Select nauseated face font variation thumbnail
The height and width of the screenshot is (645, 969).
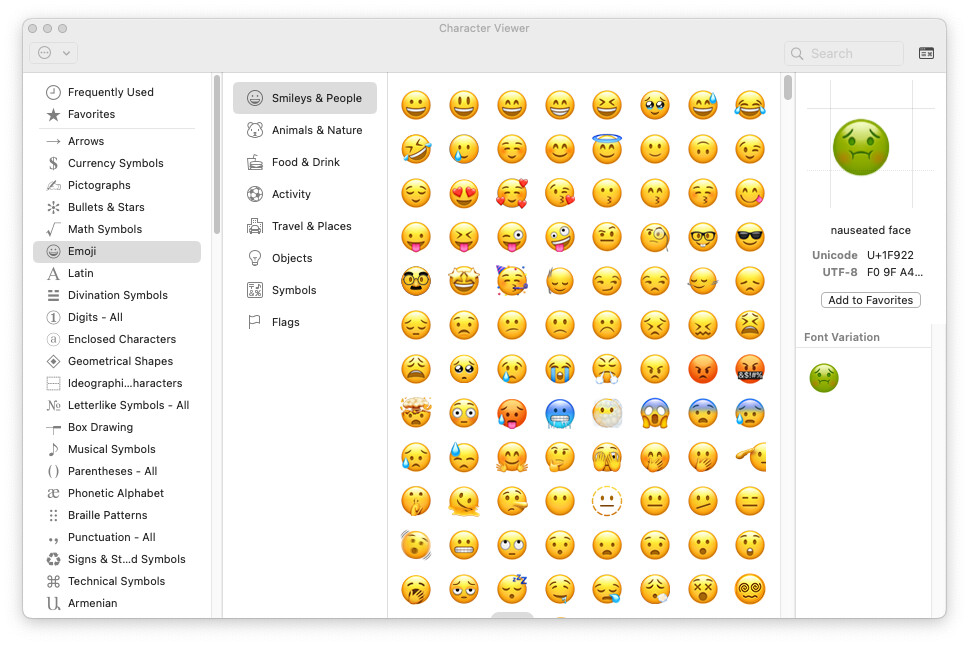pyautogui.click(x=824, y=378)
